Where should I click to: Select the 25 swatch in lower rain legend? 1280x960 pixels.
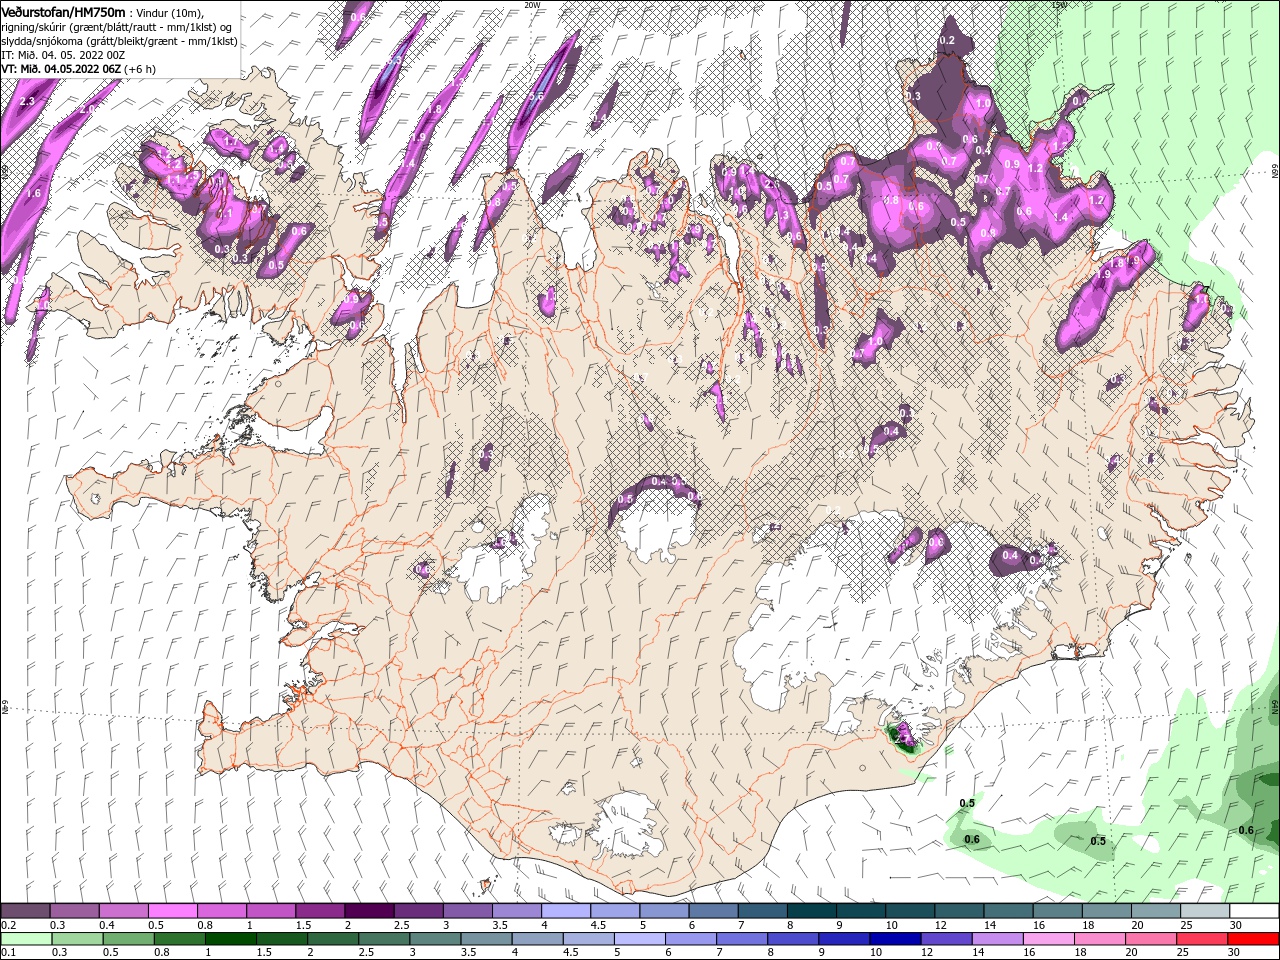pos(1203,939)
